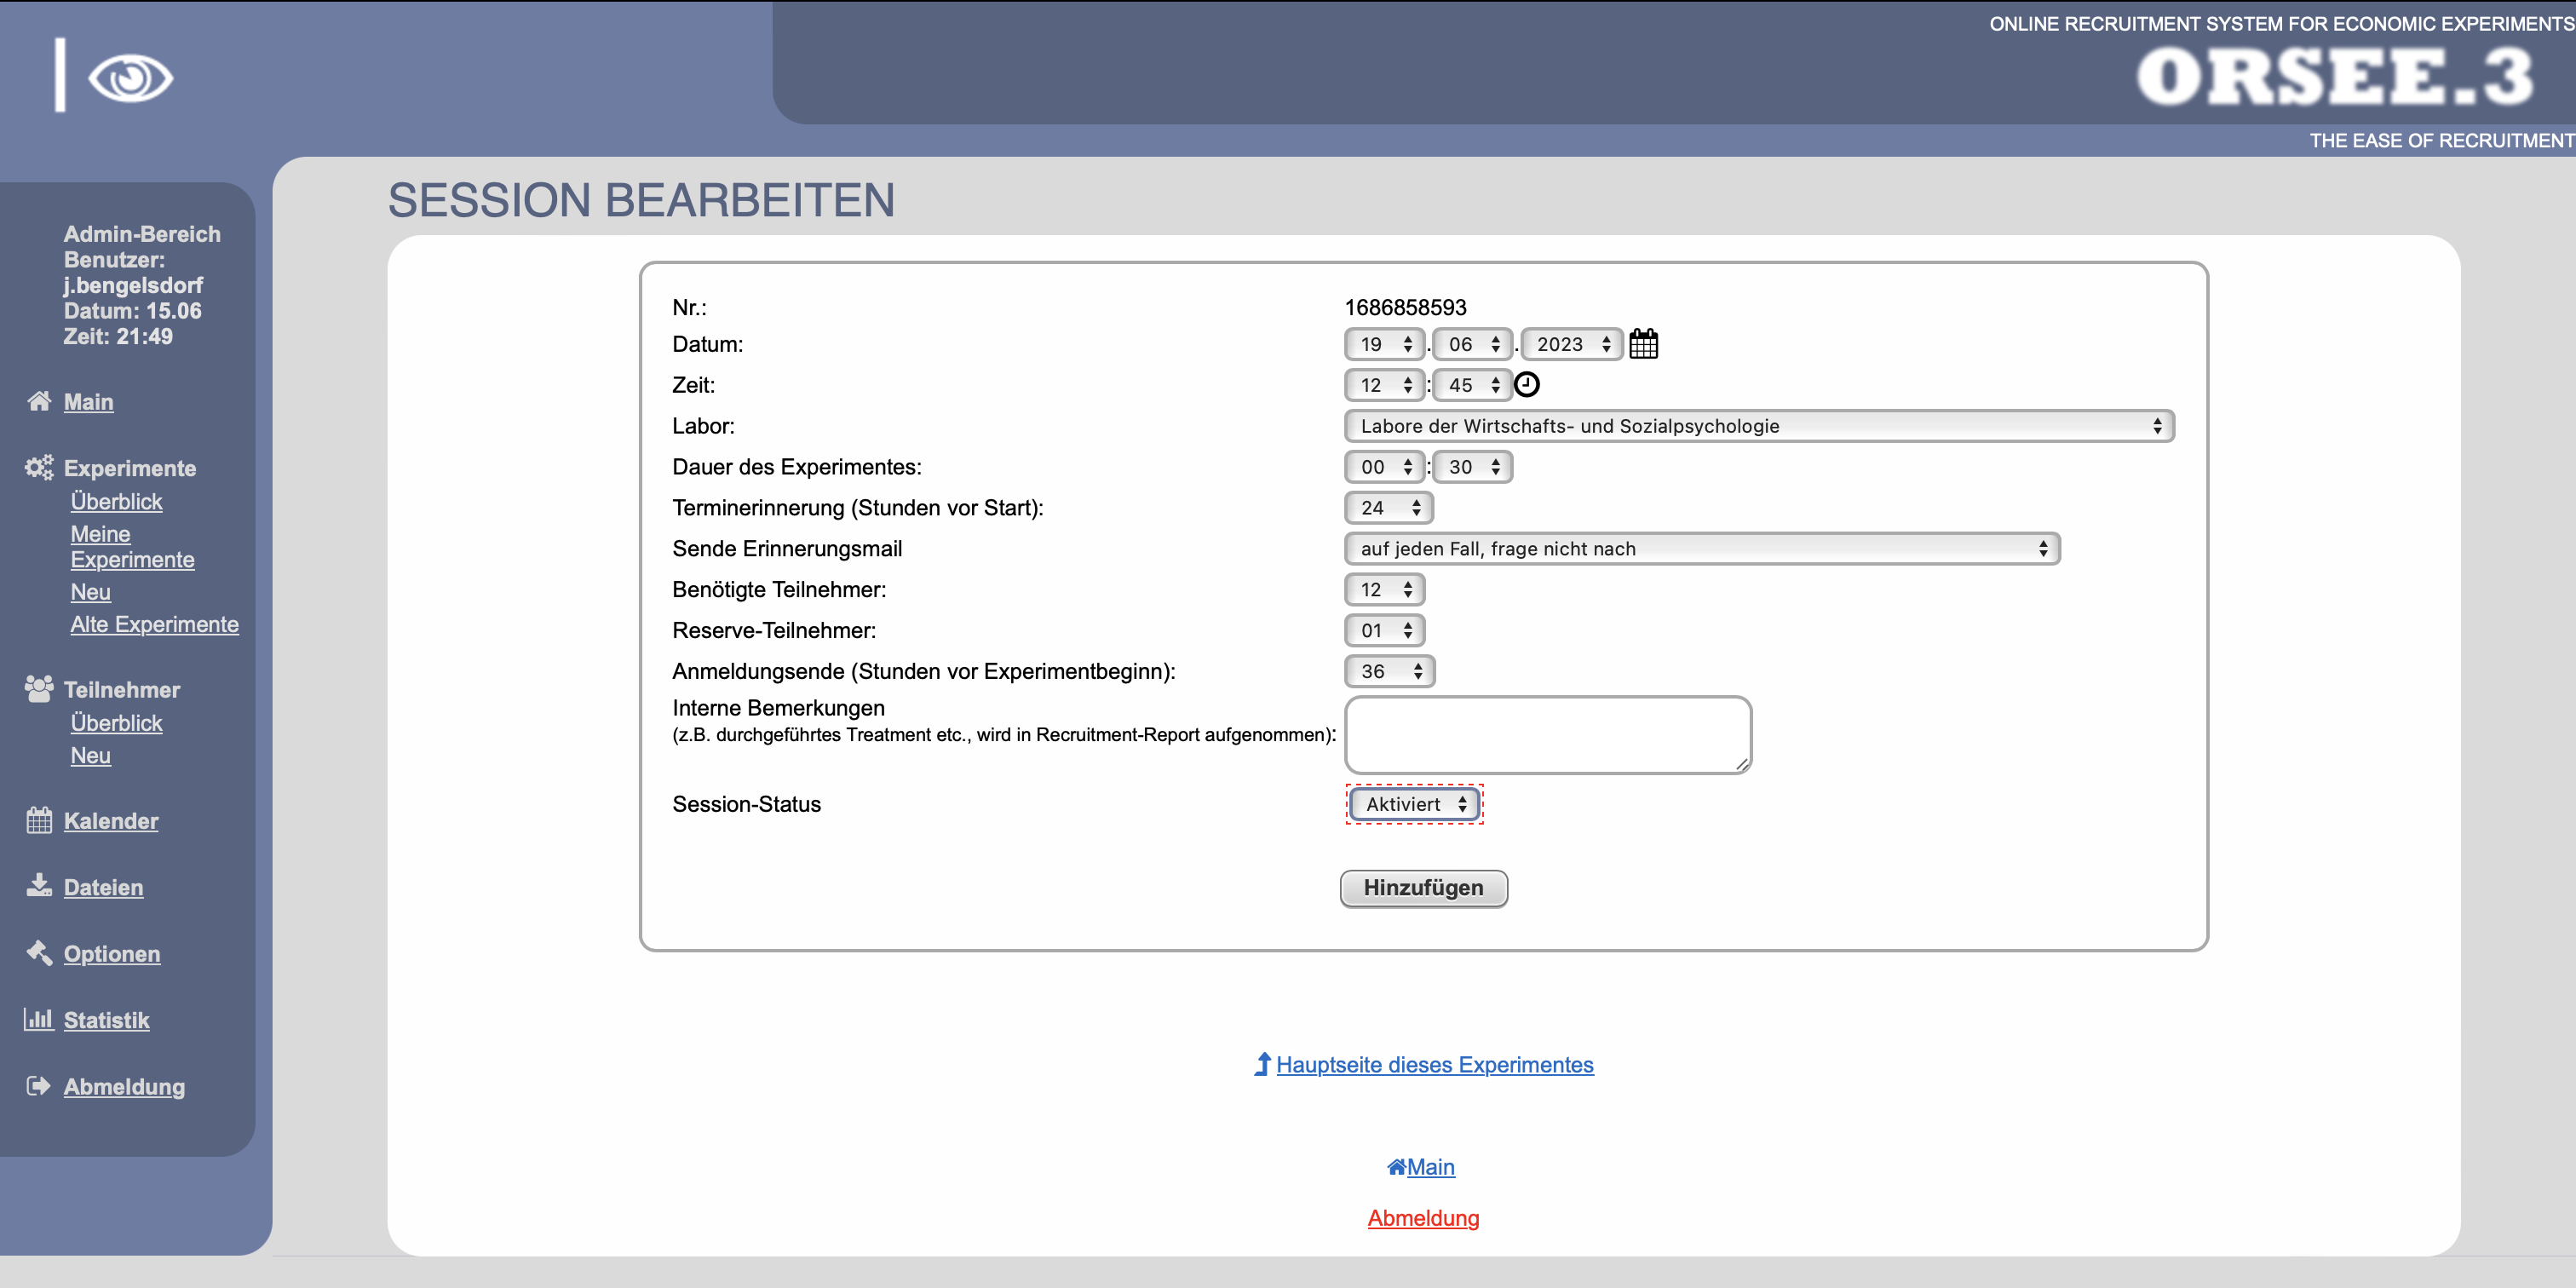2576x1288 pixels.
Task: Open the Session-Status Aktiviert dropdown
Action: (1414, 804)
